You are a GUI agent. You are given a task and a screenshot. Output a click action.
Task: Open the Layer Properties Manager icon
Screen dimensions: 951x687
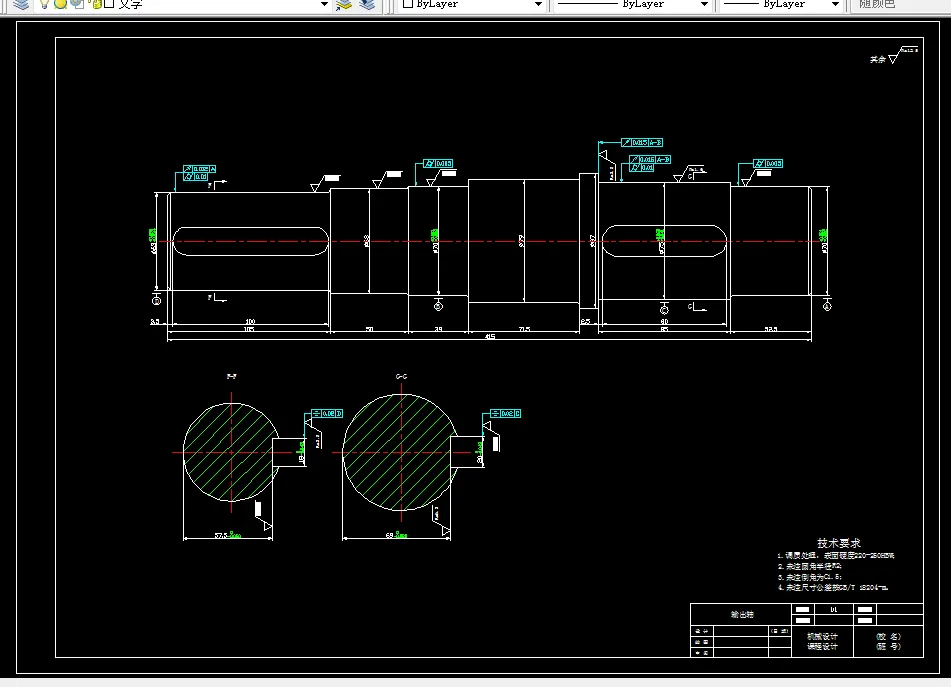[x=21, y=4]
